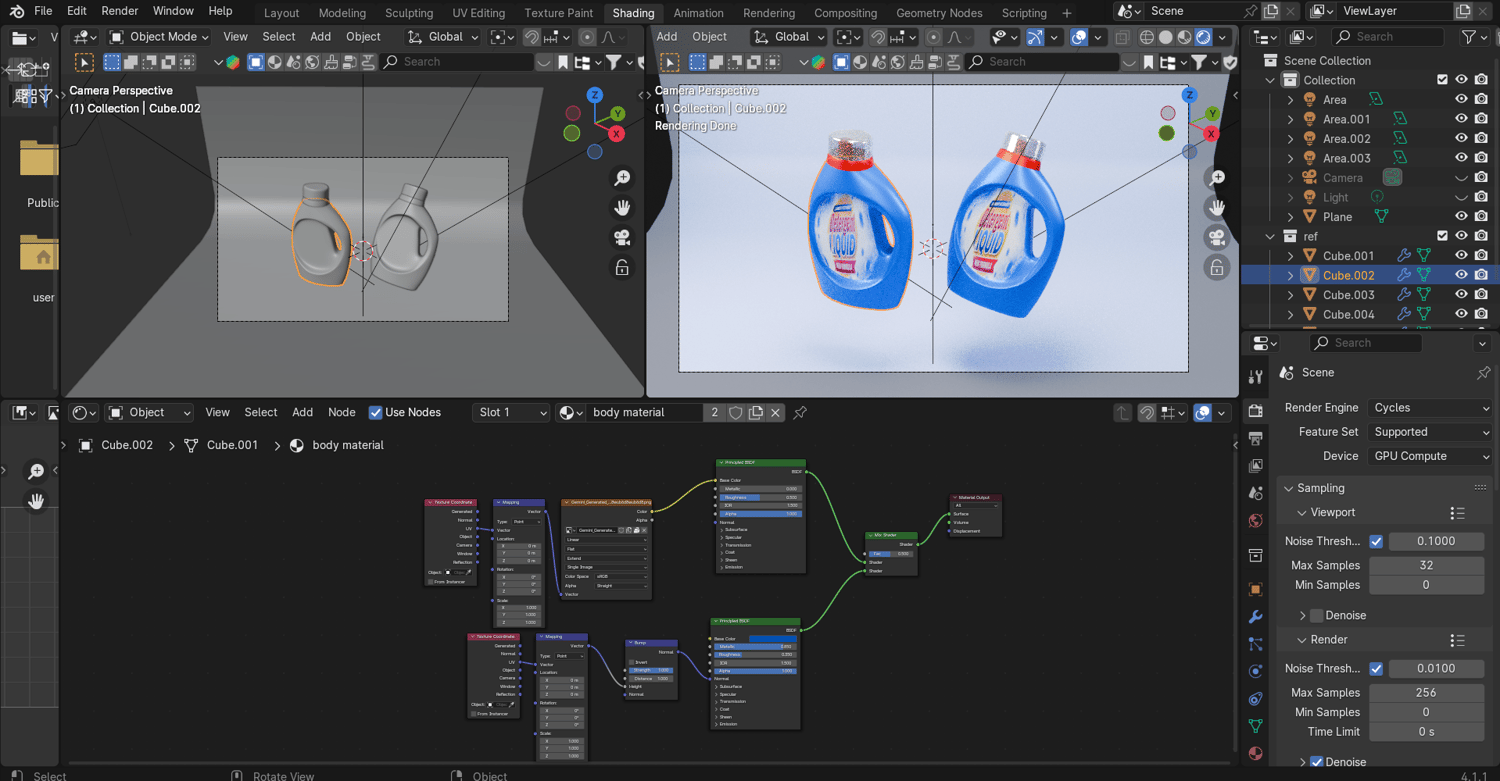Screen dimensions: 1500x781
Task: Select wireframe viewport shading icon
Action: pyautogui.click(x=1147, y=37)
